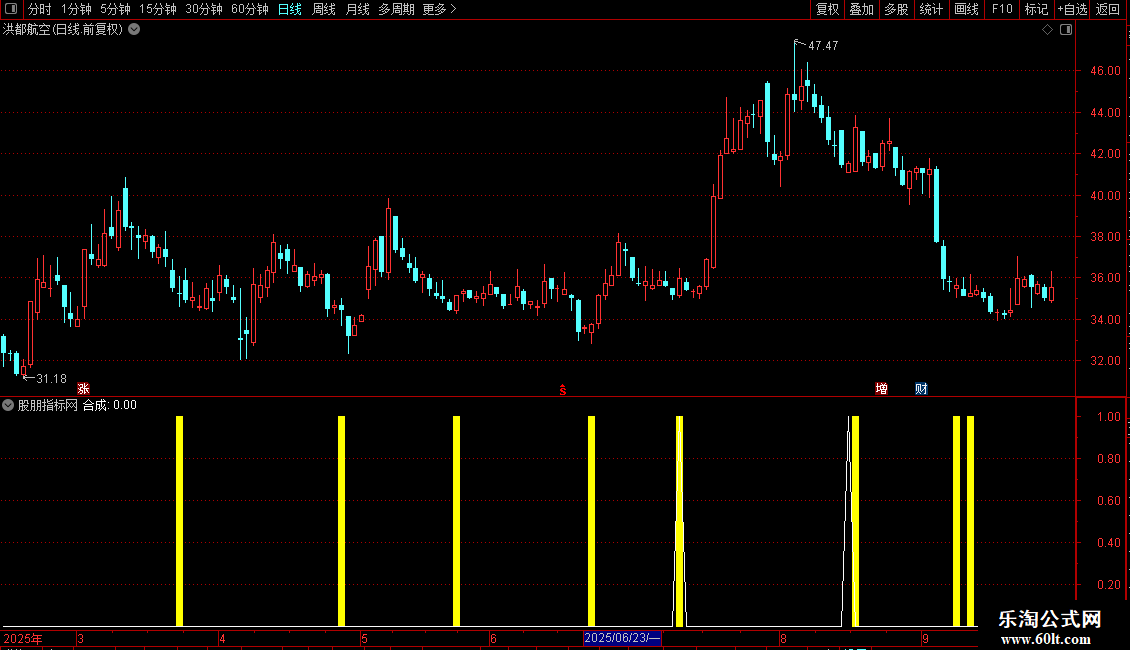This screenshot has width=1130, height=650.
Task: Switch to the 15分钟 chart
Action: click(x=158, y=9)
